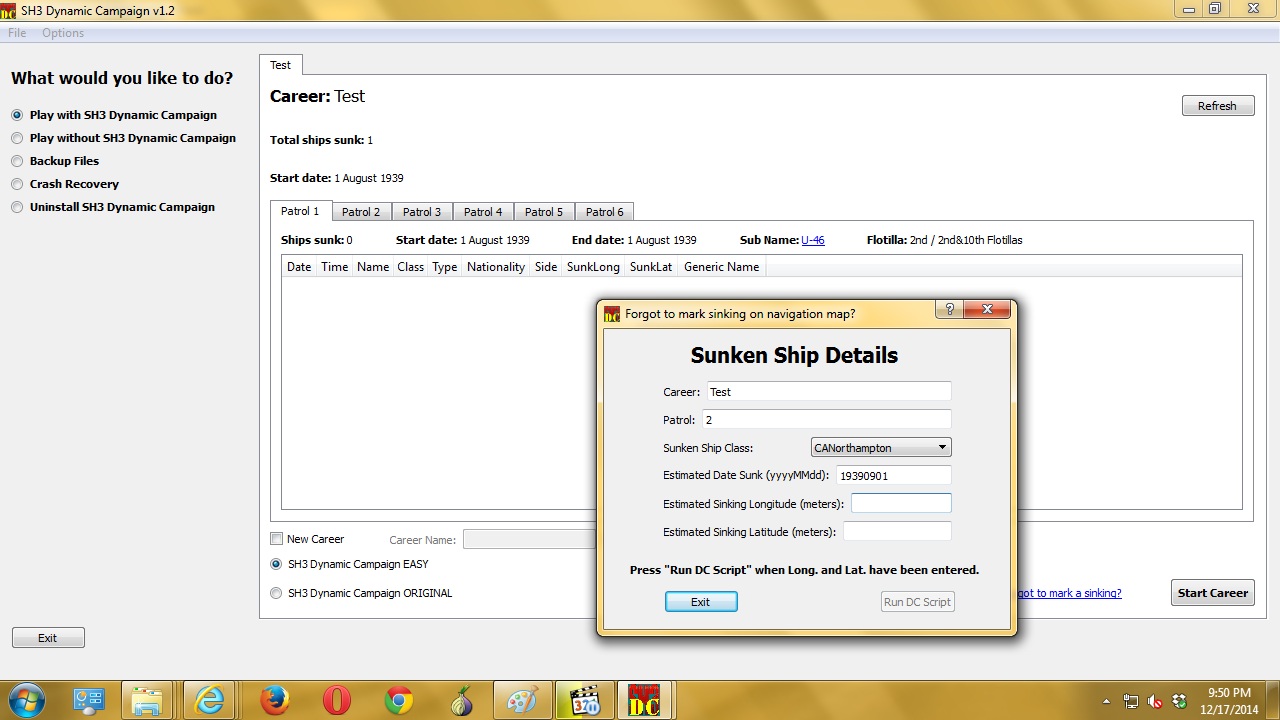This screenshot has height=720, width=1280.
Task: Click the Patrol number input field
Action: 827,420
